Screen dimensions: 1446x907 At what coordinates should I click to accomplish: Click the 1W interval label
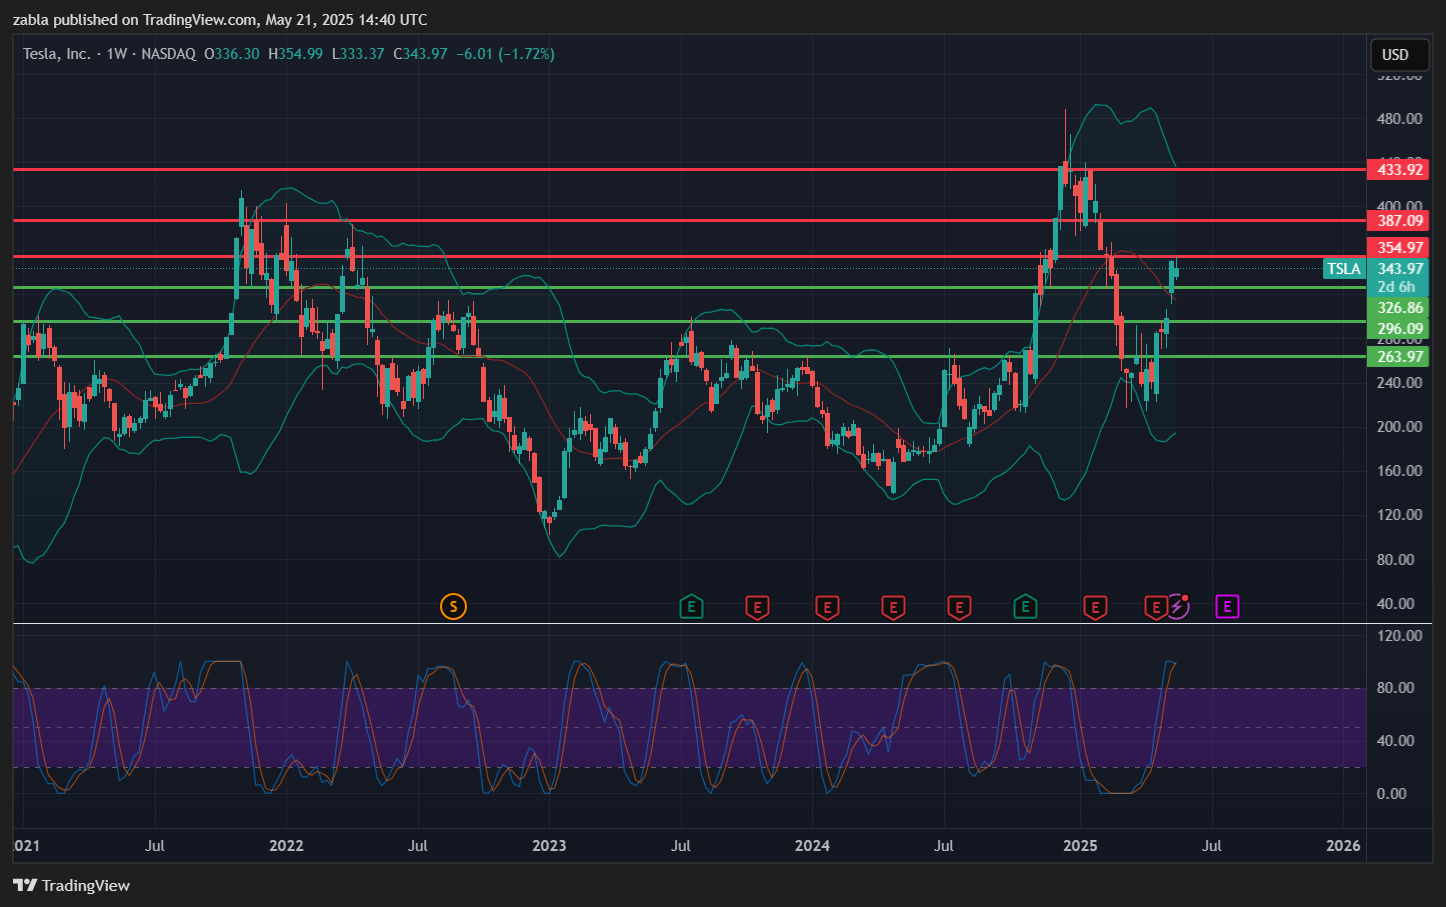click(117, 54)
